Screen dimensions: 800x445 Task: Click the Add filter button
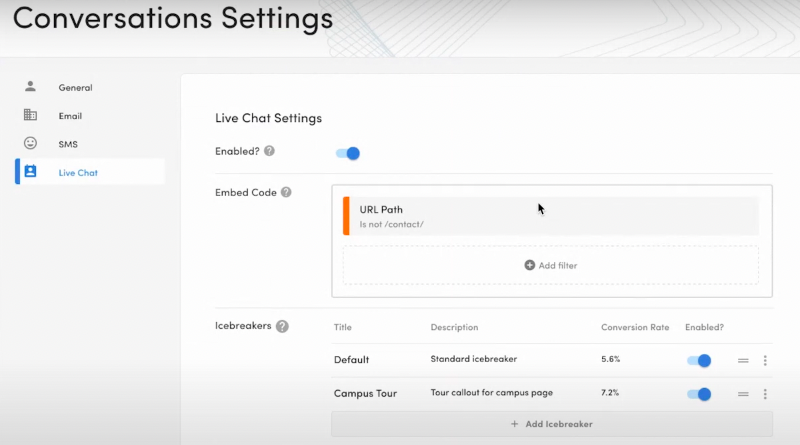point(551,265)
